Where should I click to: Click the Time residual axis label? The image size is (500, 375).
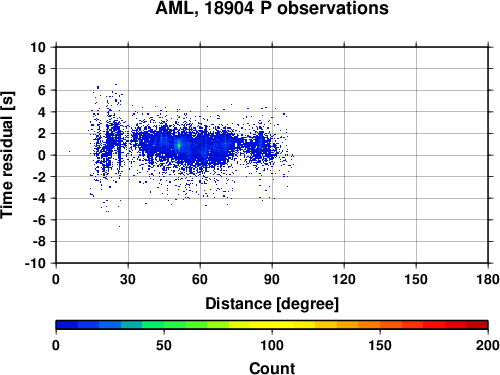7,155
